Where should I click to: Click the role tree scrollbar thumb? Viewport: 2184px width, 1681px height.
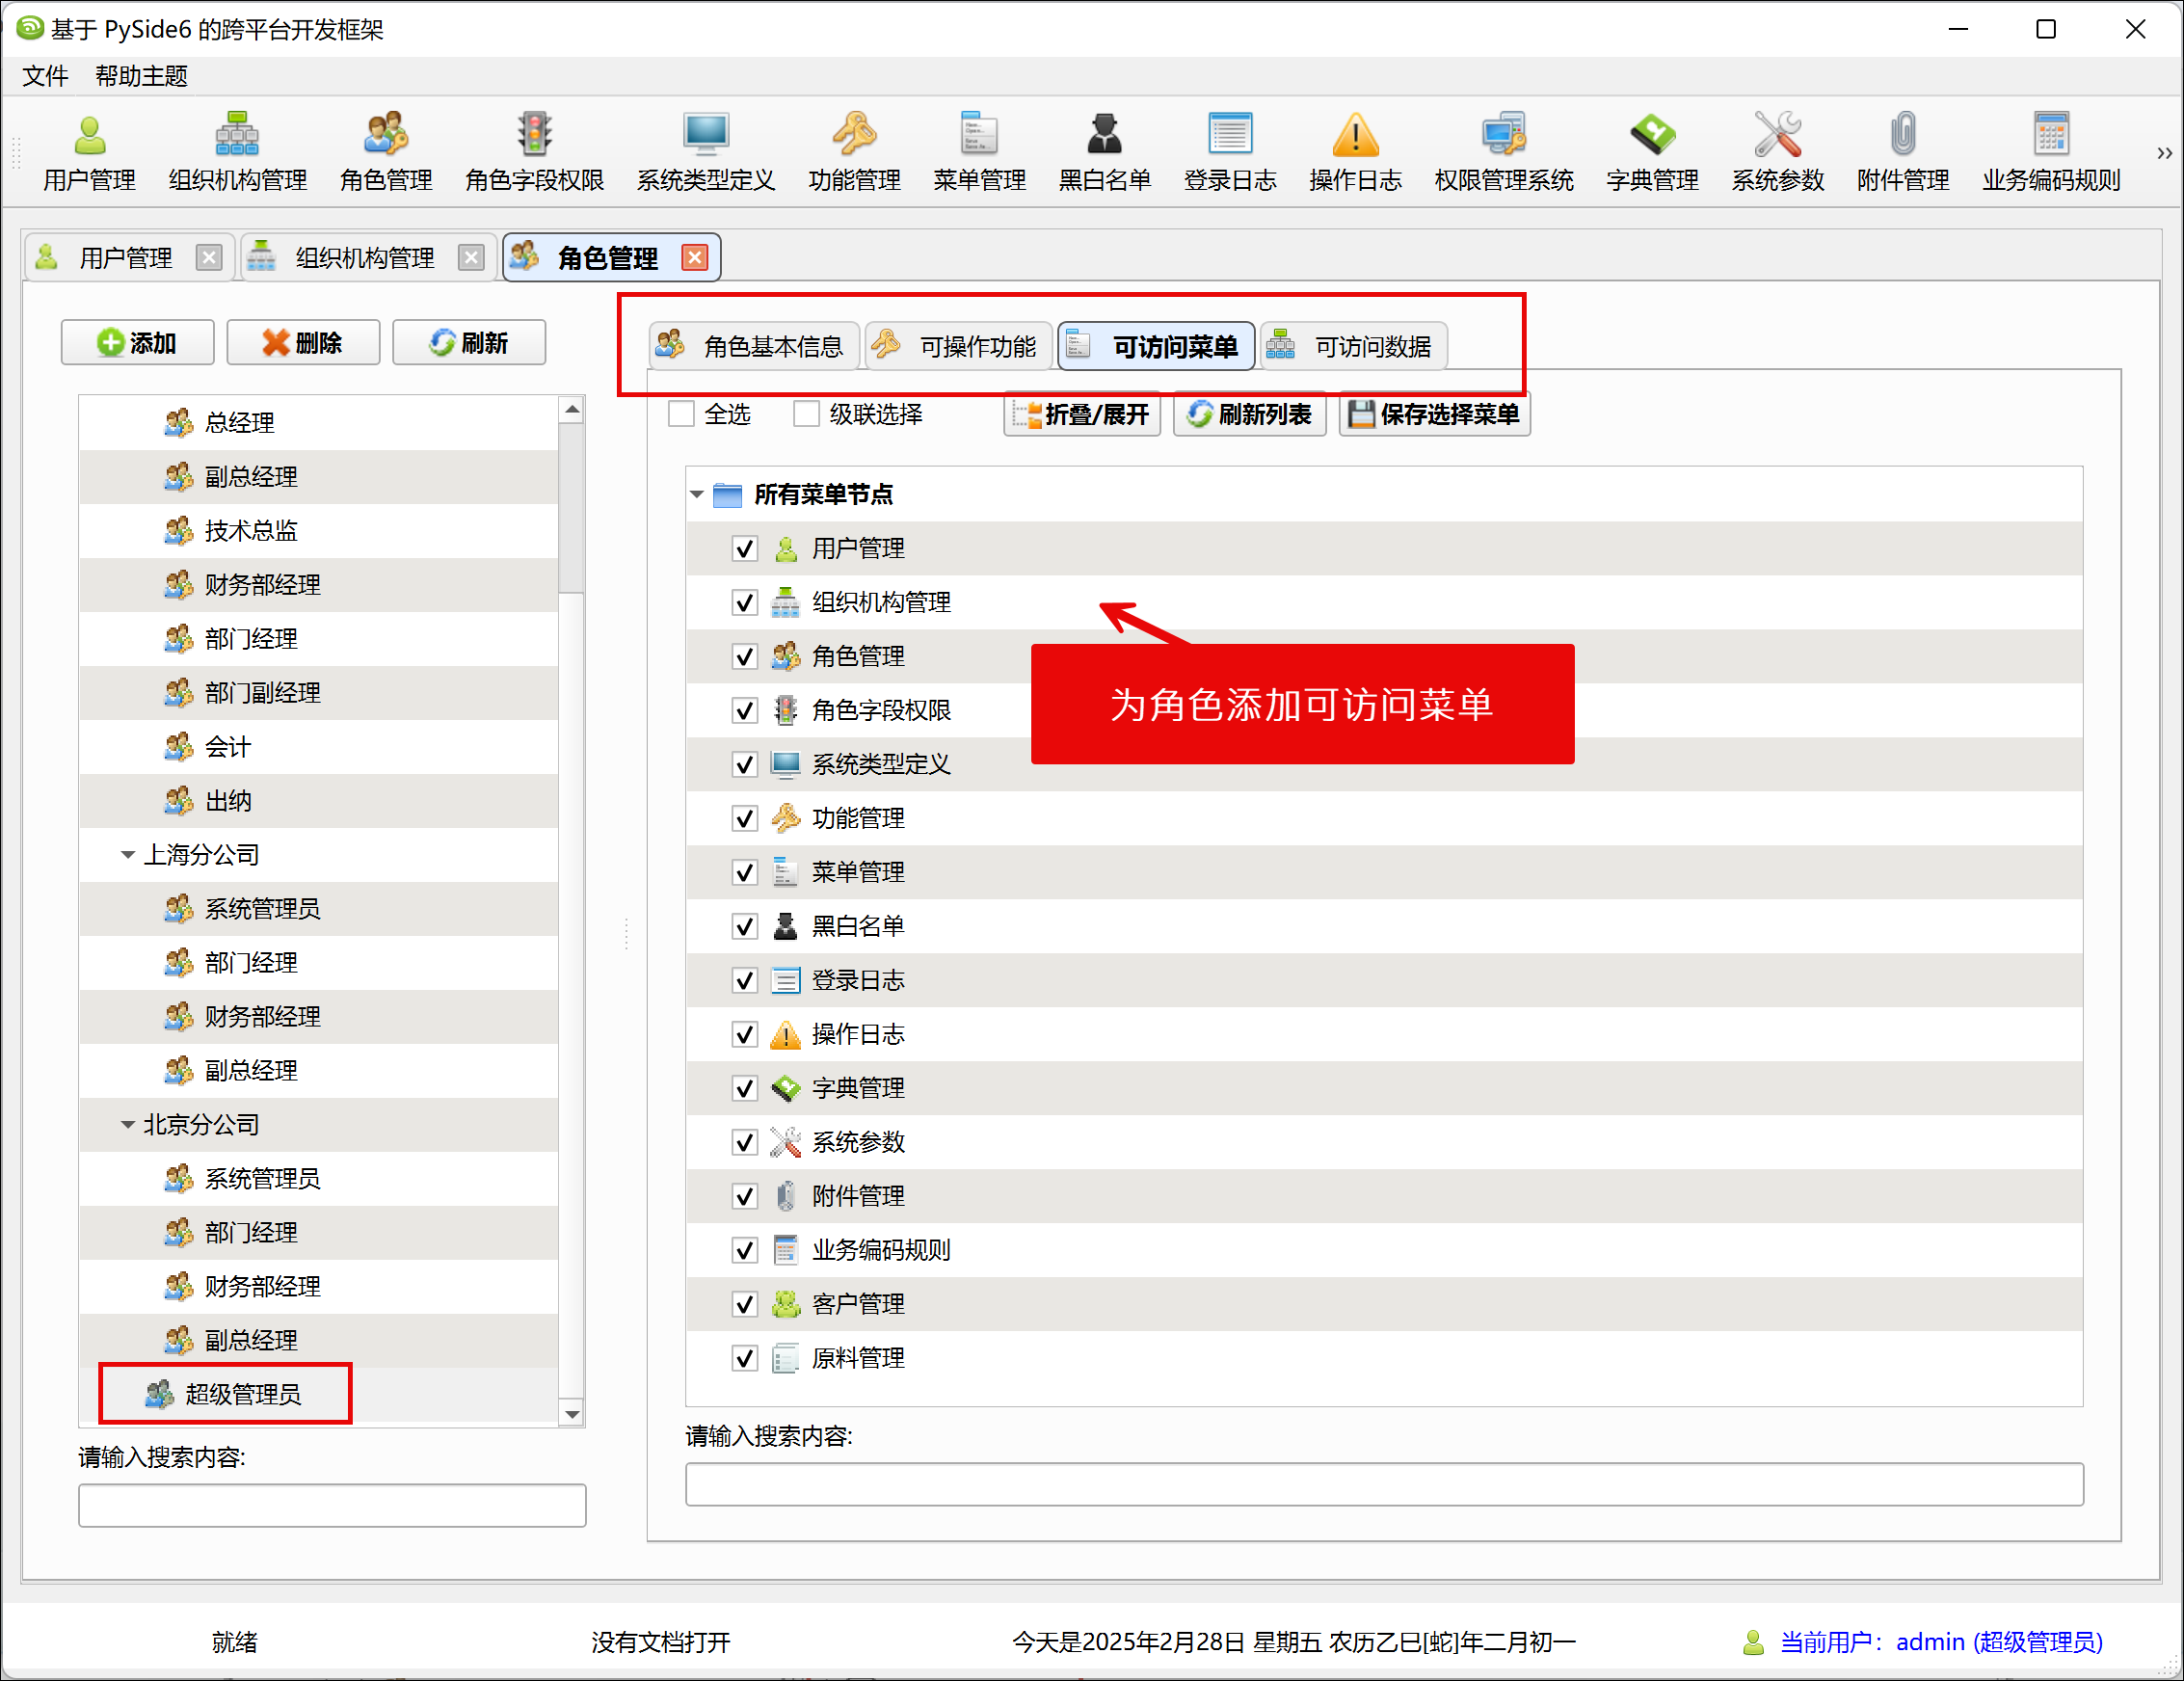click(x=572, y=507)
